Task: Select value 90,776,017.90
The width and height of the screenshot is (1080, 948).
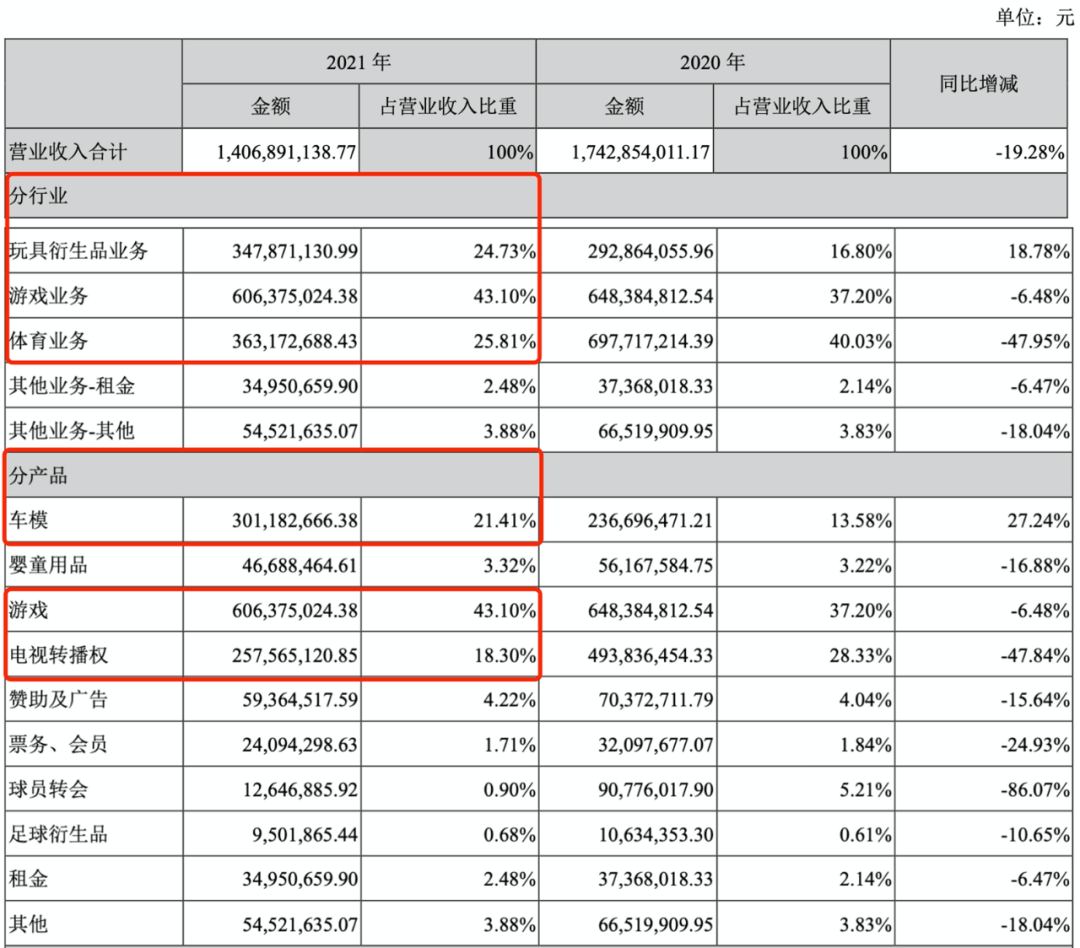Action: [655, 790]
